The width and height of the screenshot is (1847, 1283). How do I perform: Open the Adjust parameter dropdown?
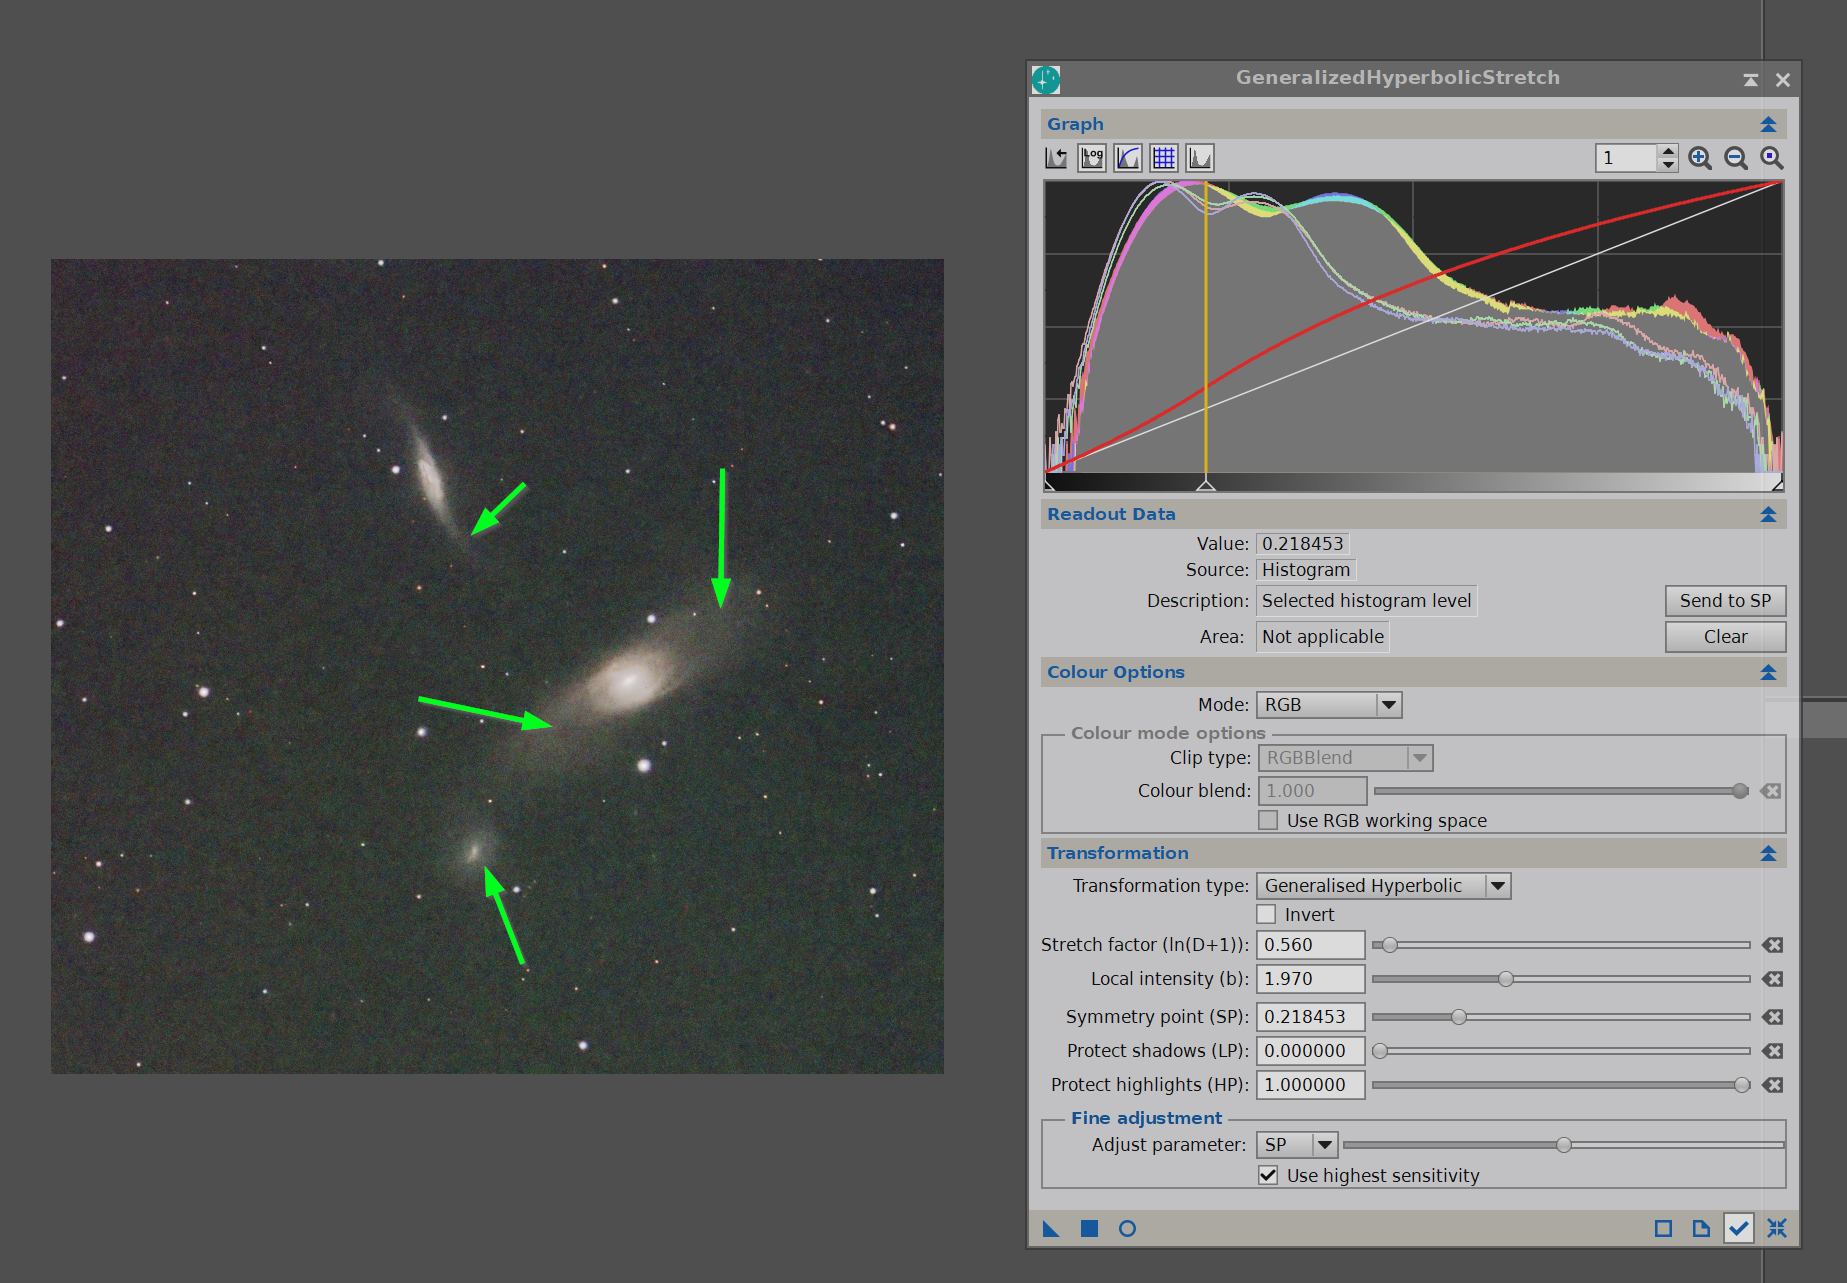tap(1297, 1145)
